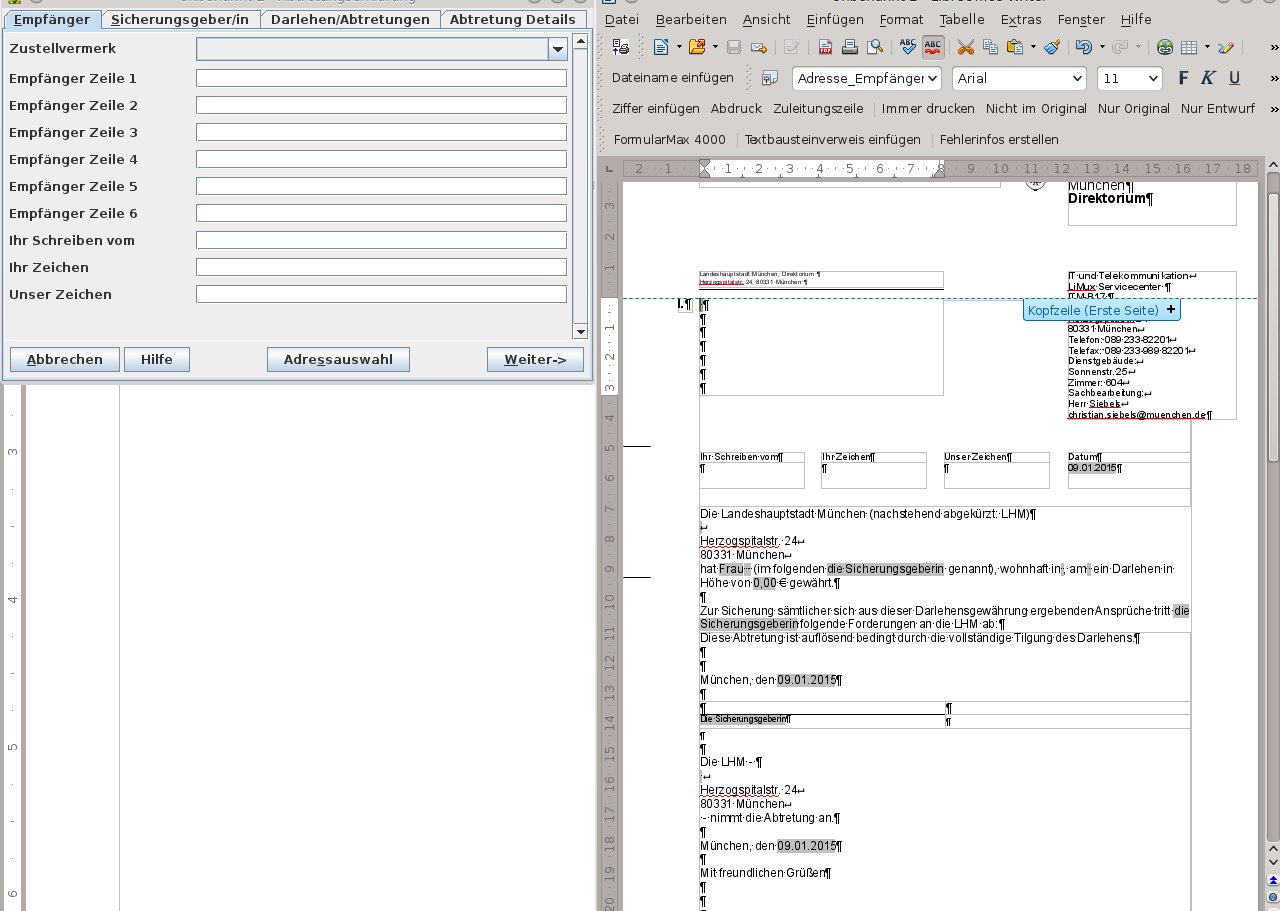Enable bold text formatting
The height and width of the screenshot is (911, 1280).
click(1183, 78)
